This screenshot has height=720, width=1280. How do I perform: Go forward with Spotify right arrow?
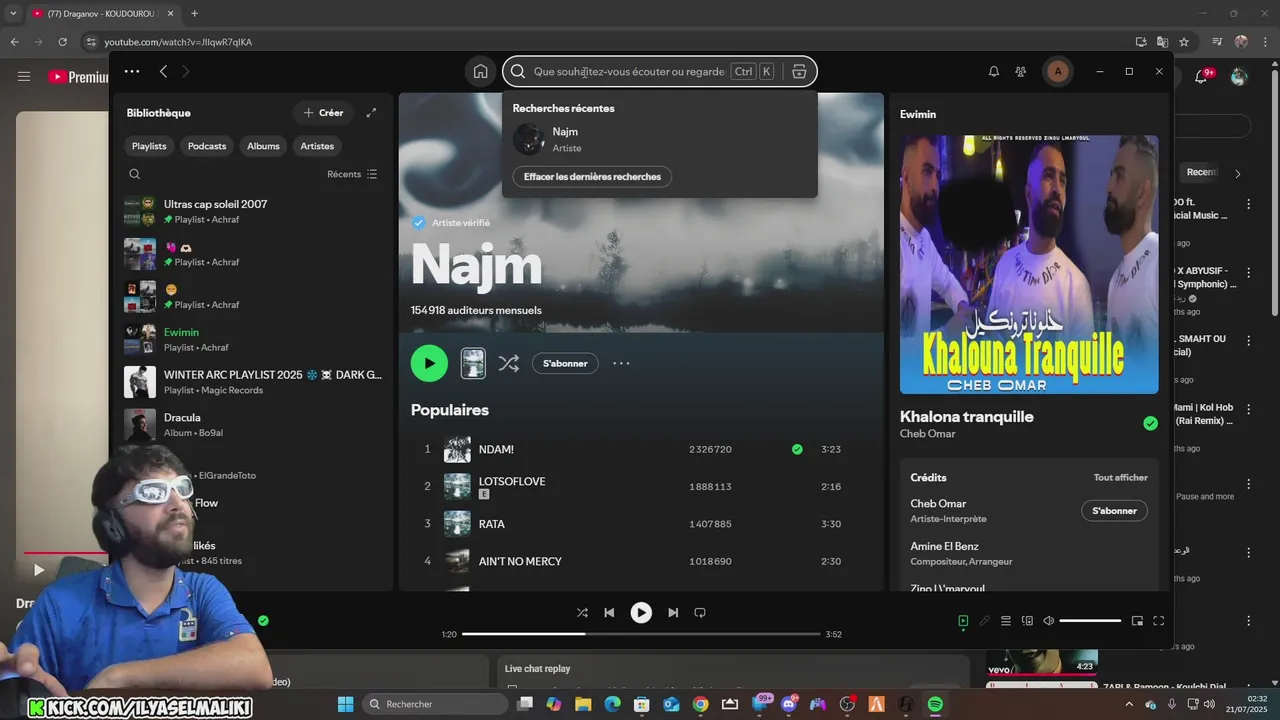(185, 71)
